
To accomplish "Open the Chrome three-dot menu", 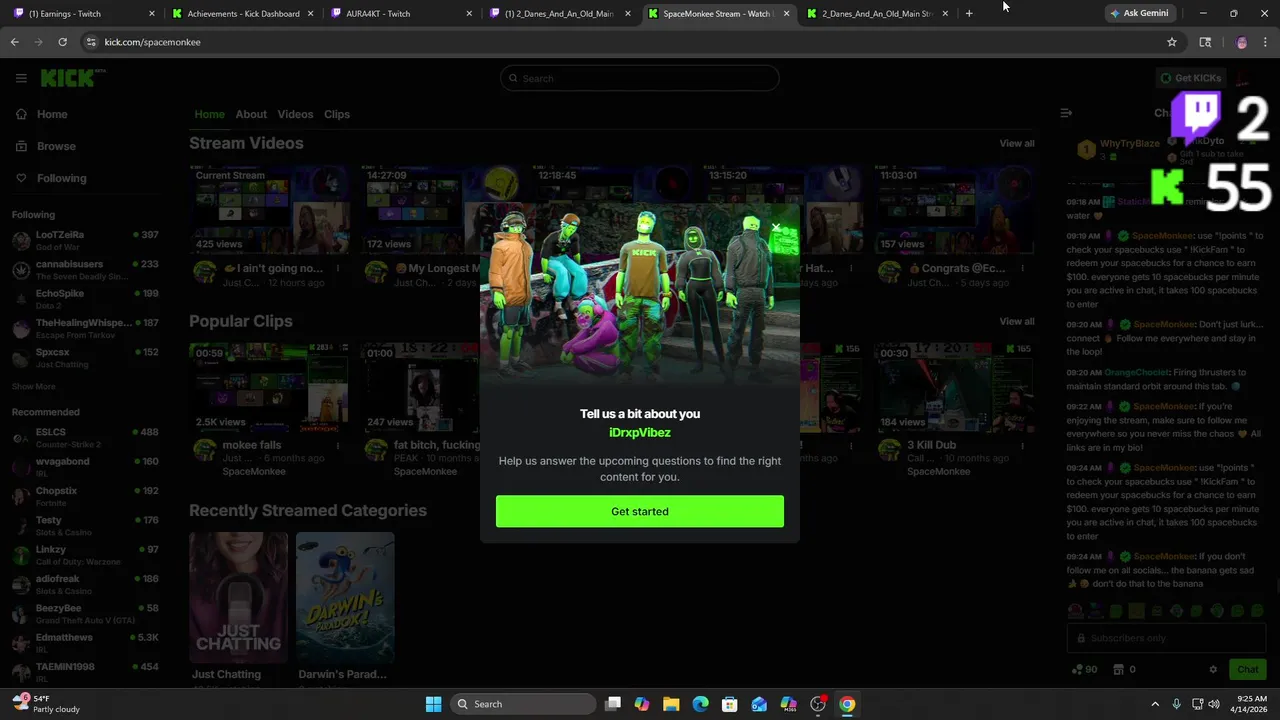I will [x=1266, y=42].
